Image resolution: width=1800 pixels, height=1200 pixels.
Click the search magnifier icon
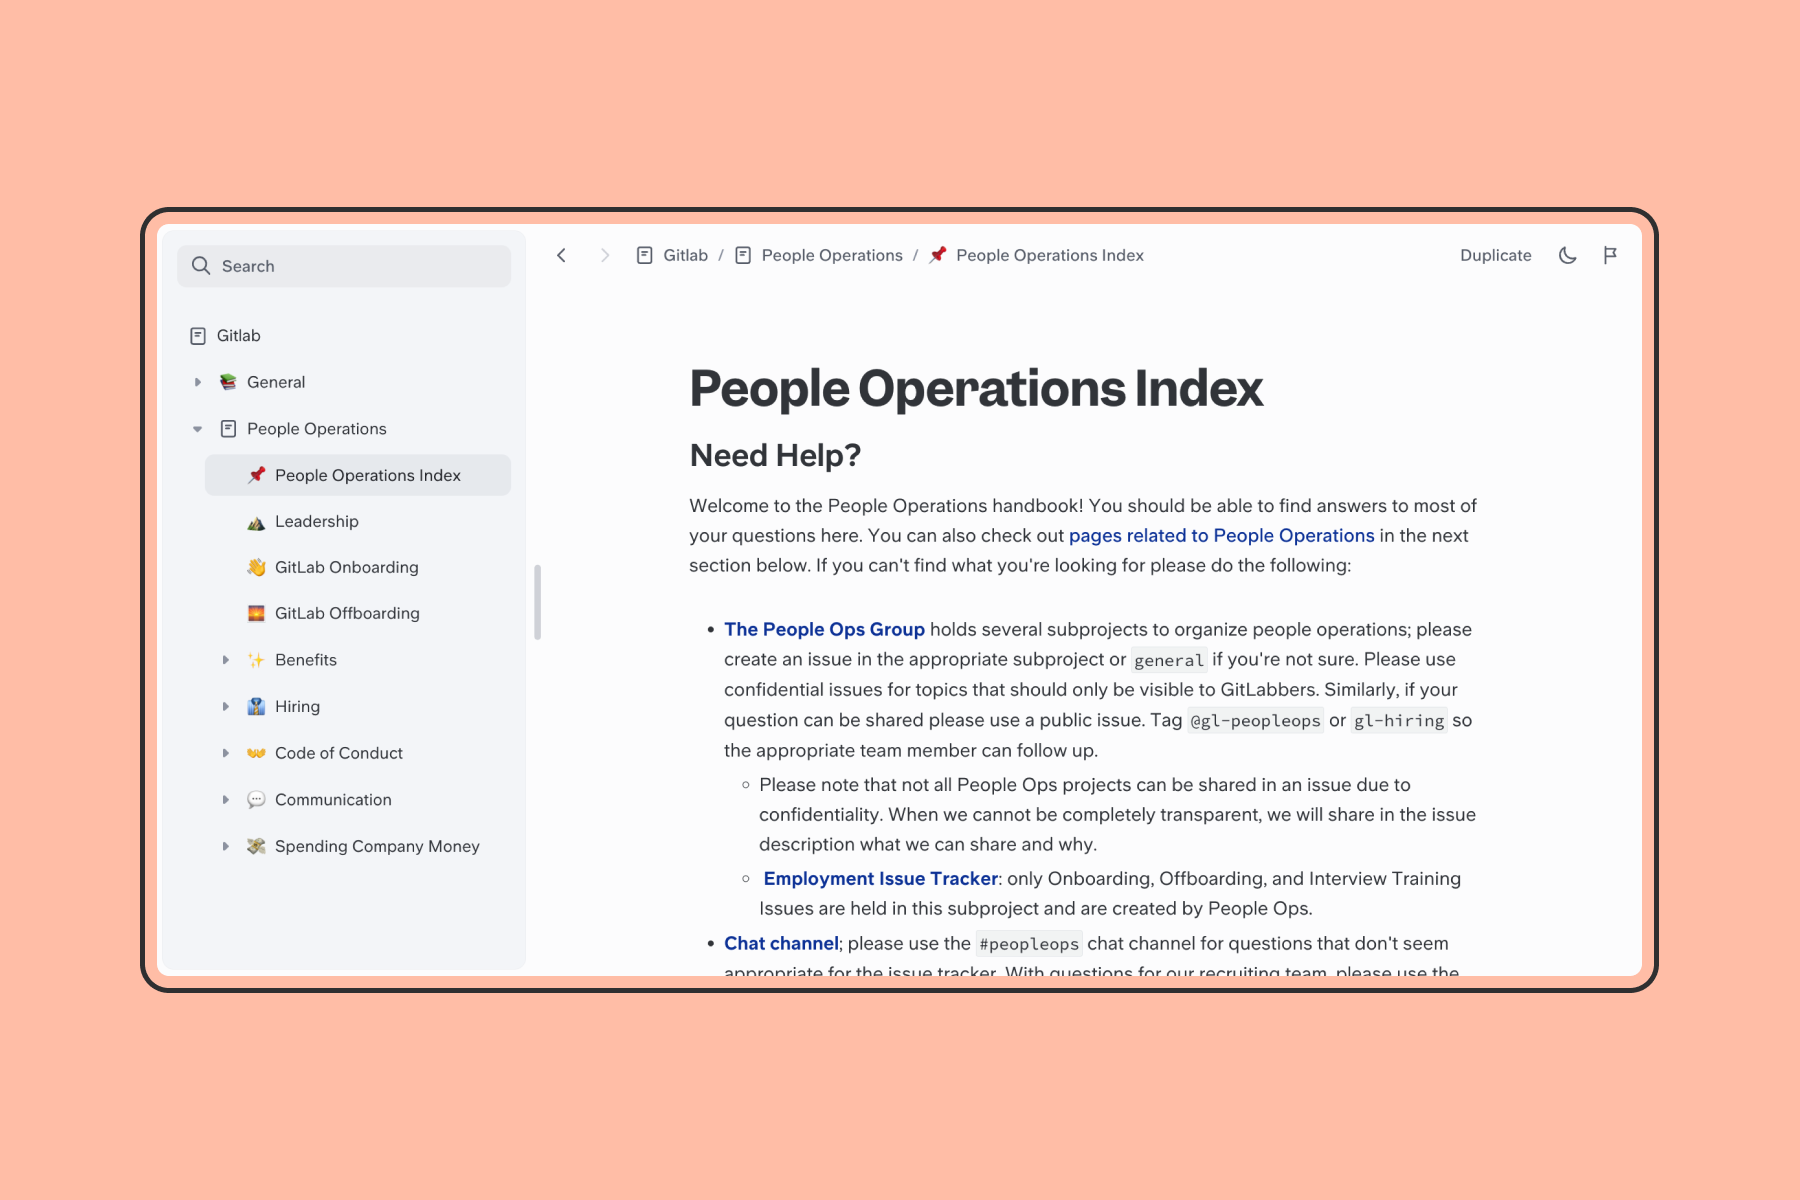coord(201,266)
